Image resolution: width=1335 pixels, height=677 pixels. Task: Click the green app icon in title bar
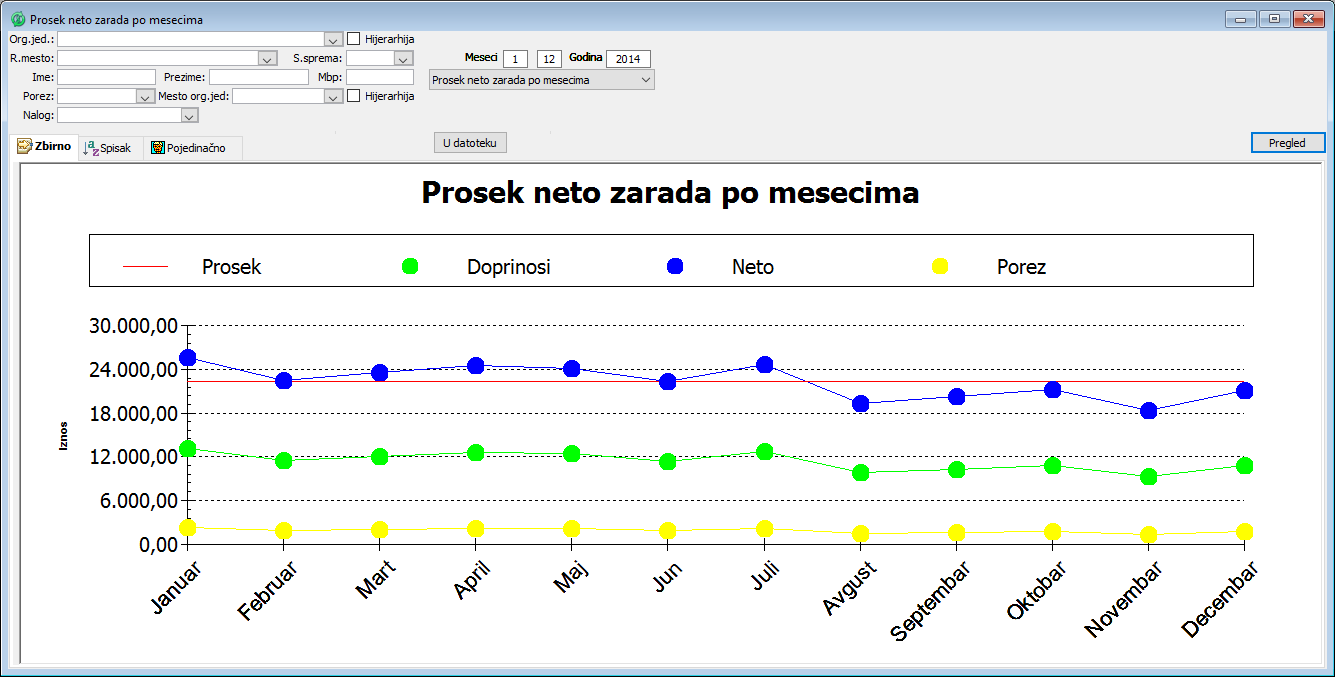17,20
